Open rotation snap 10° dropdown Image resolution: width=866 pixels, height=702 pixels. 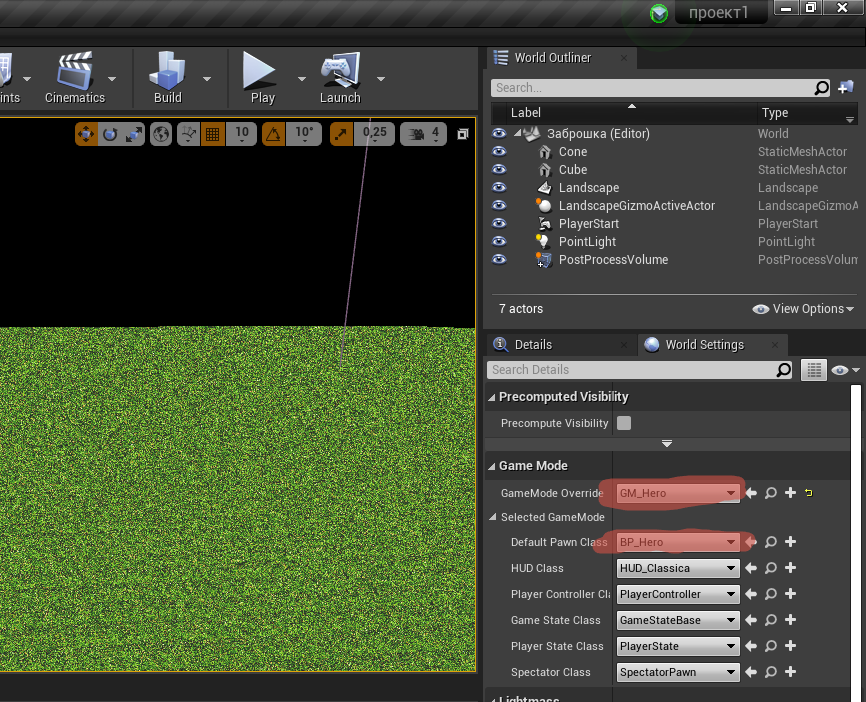(x=304, y=134)
